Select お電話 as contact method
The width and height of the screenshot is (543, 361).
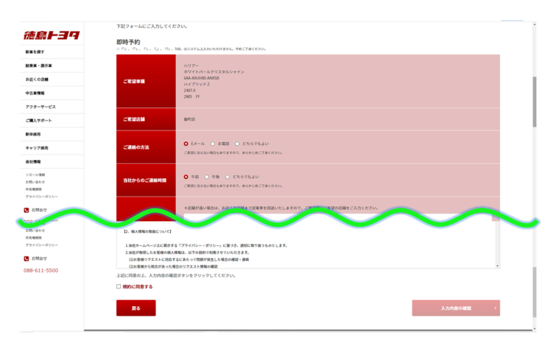213,143
